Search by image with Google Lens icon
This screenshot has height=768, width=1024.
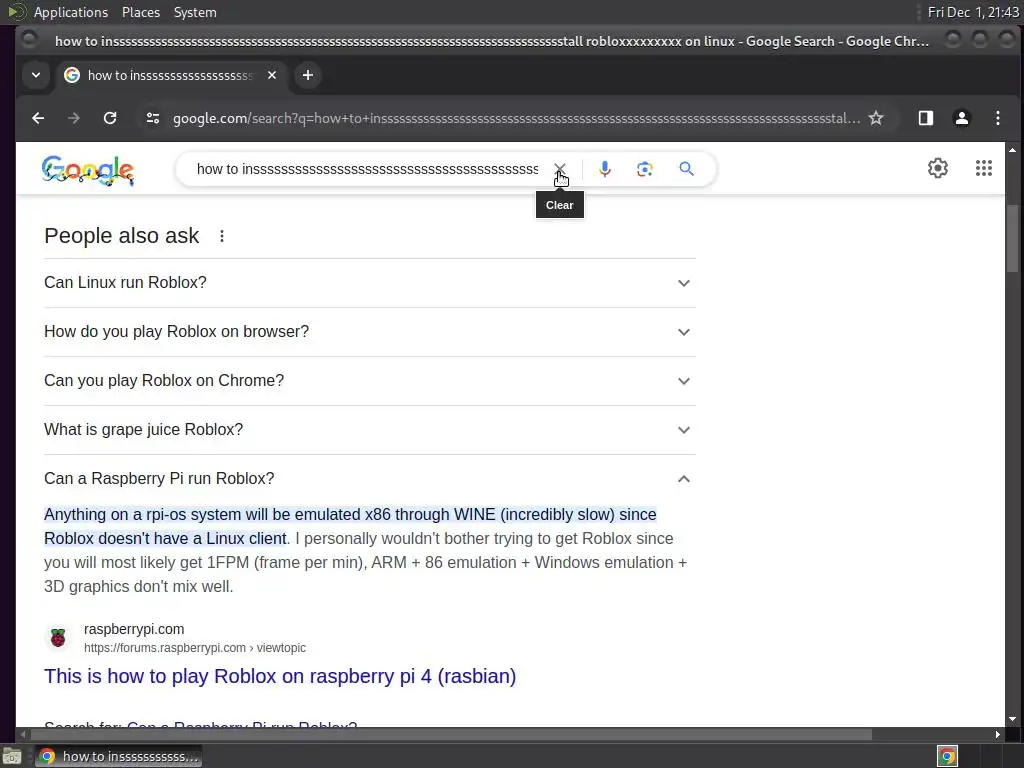[645, 169]
